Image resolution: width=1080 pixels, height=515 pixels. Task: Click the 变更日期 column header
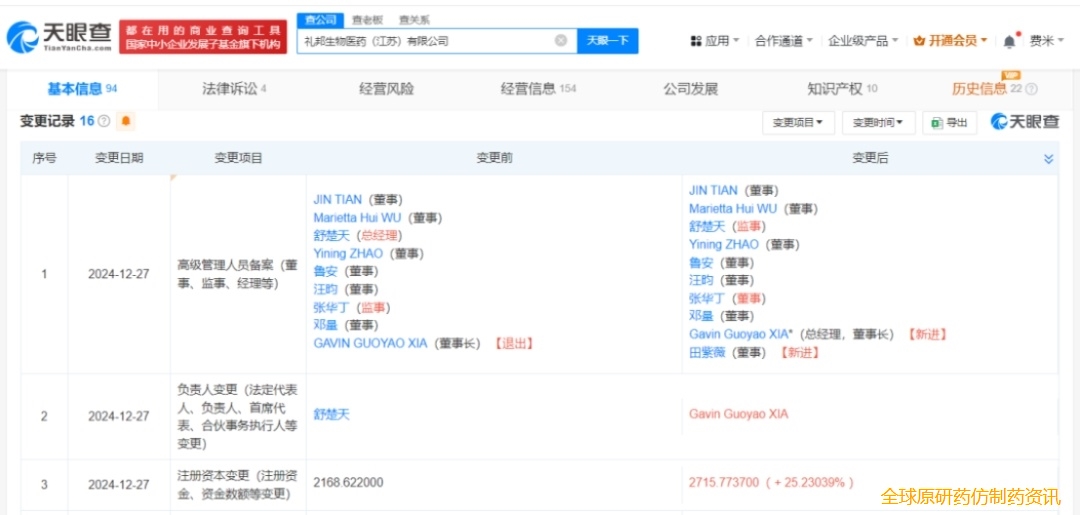[x=119, y=158]
